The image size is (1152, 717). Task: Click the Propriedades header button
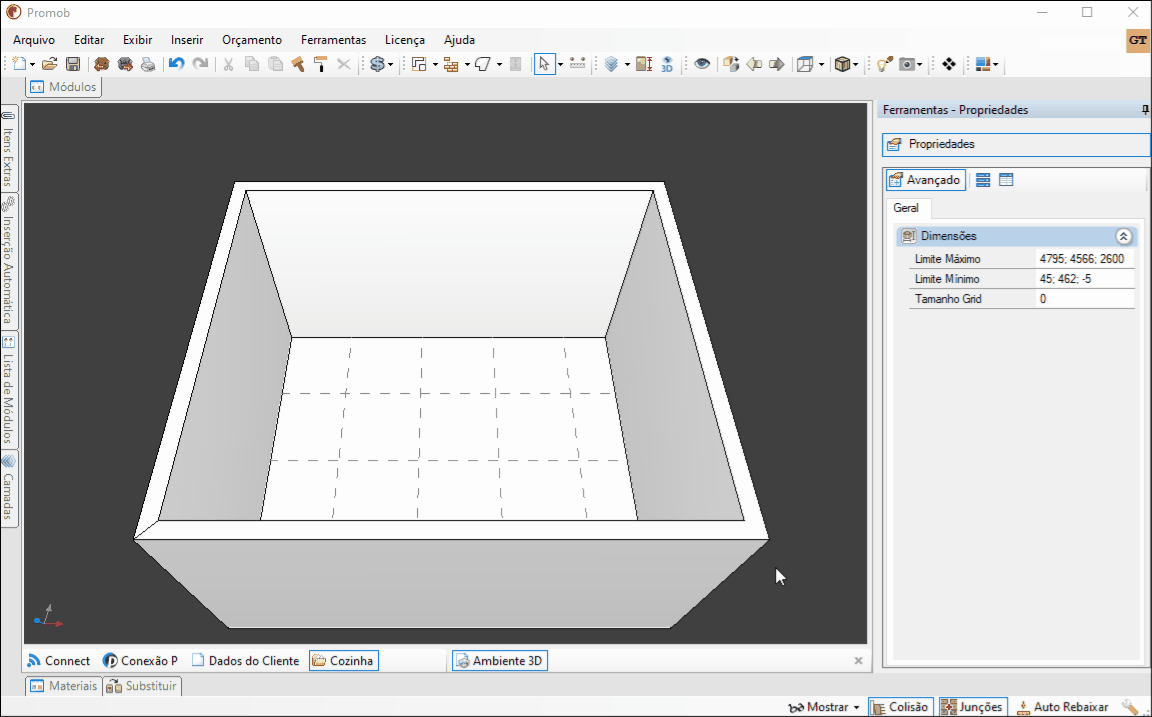point(1016,144)
